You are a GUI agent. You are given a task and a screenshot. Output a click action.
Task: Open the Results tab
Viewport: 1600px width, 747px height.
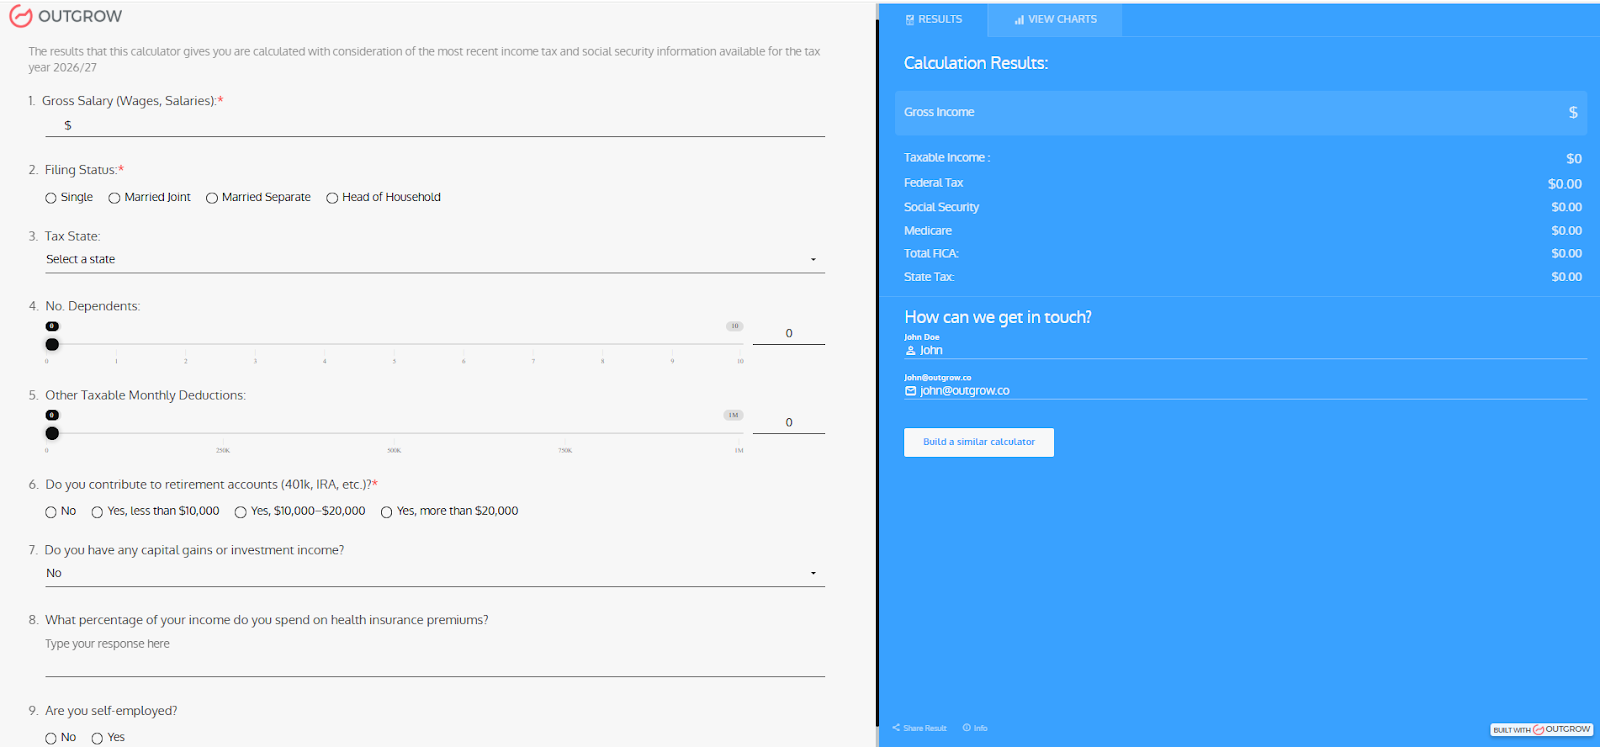pos(933,19)
